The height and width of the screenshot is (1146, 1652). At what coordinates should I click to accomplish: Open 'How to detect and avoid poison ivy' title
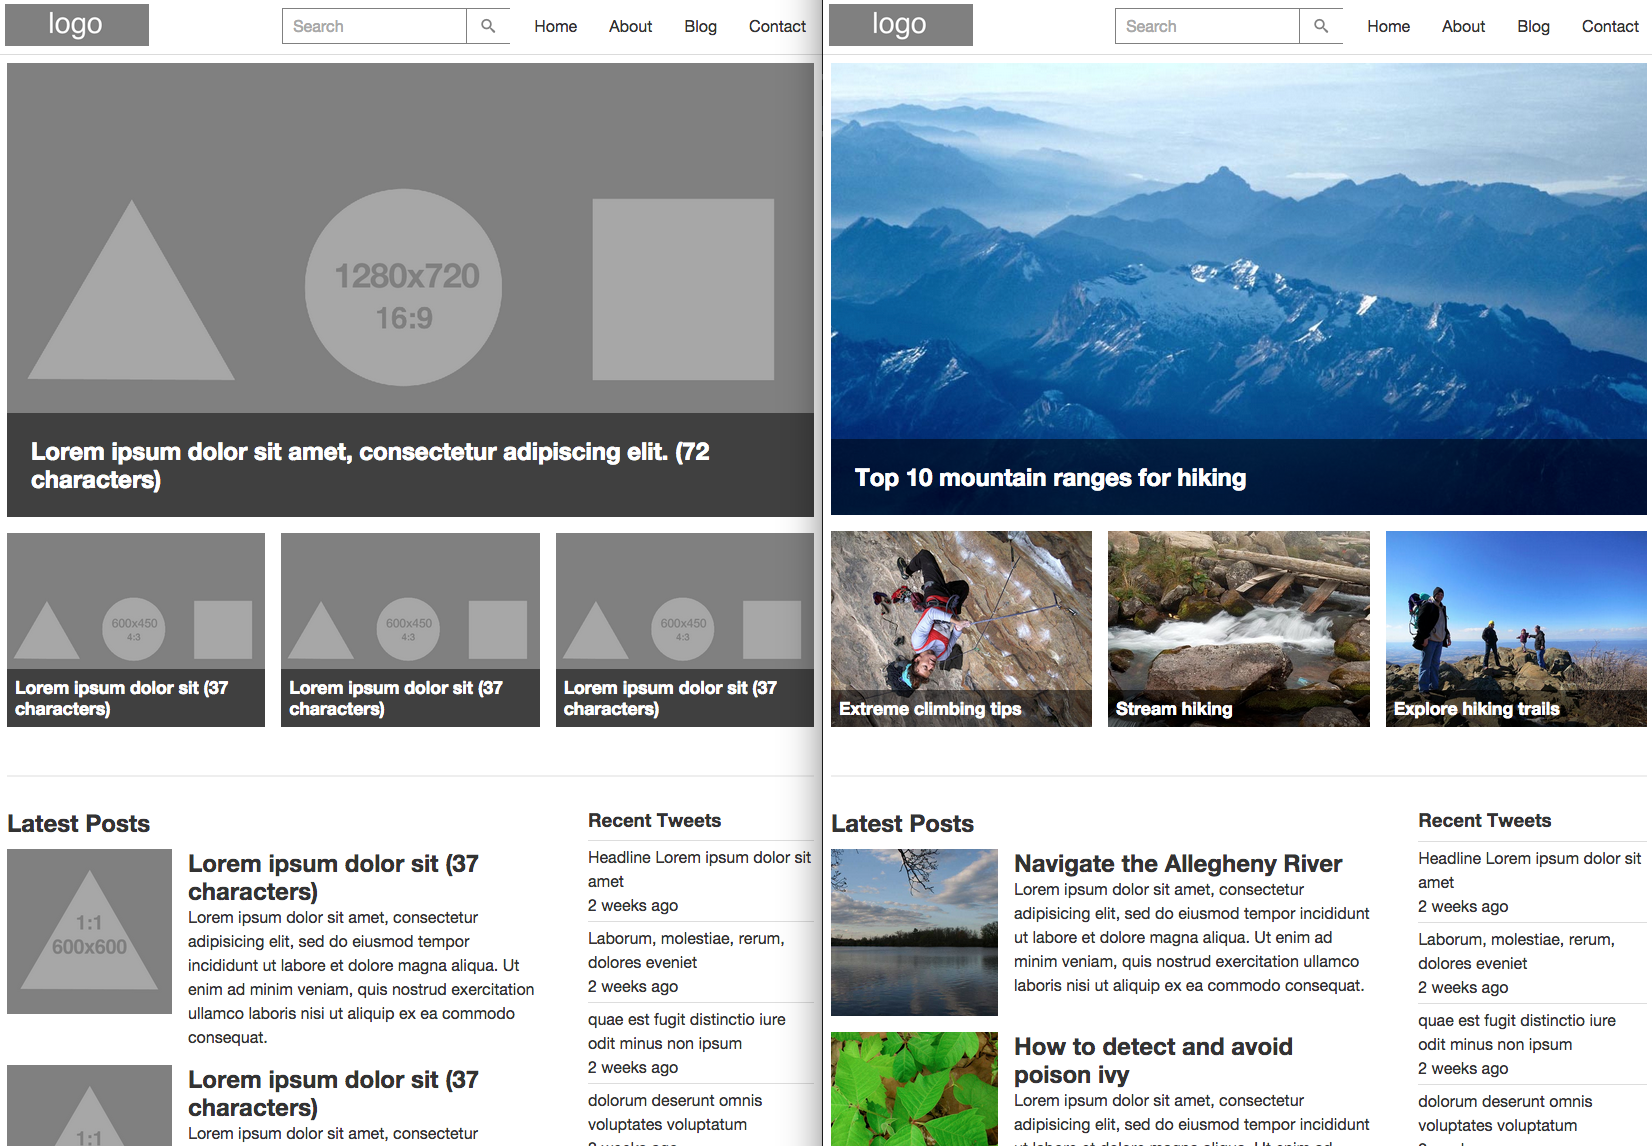pos(1153,1061)
